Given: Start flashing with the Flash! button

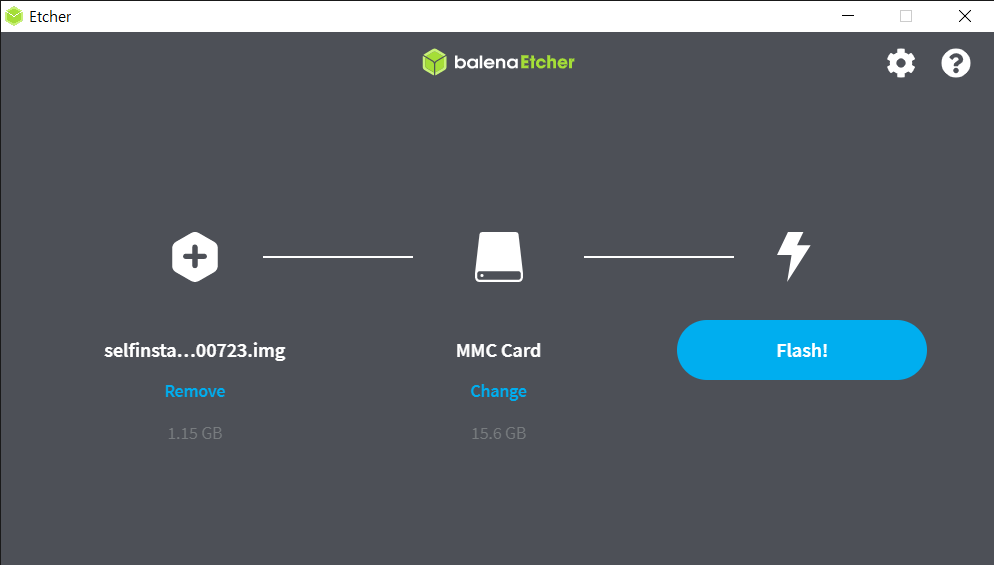Looking at the screenshot, I should (x=802, y=350).
